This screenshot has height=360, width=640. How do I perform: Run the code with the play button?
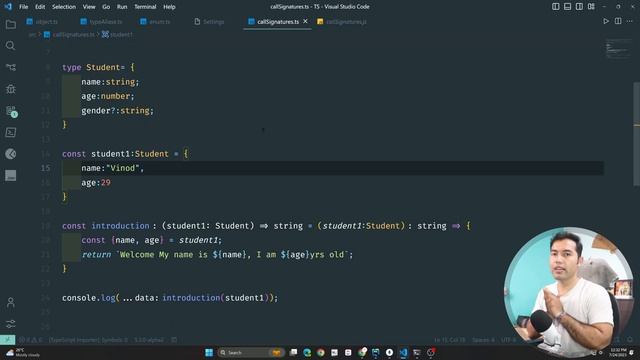pos(606,21)
